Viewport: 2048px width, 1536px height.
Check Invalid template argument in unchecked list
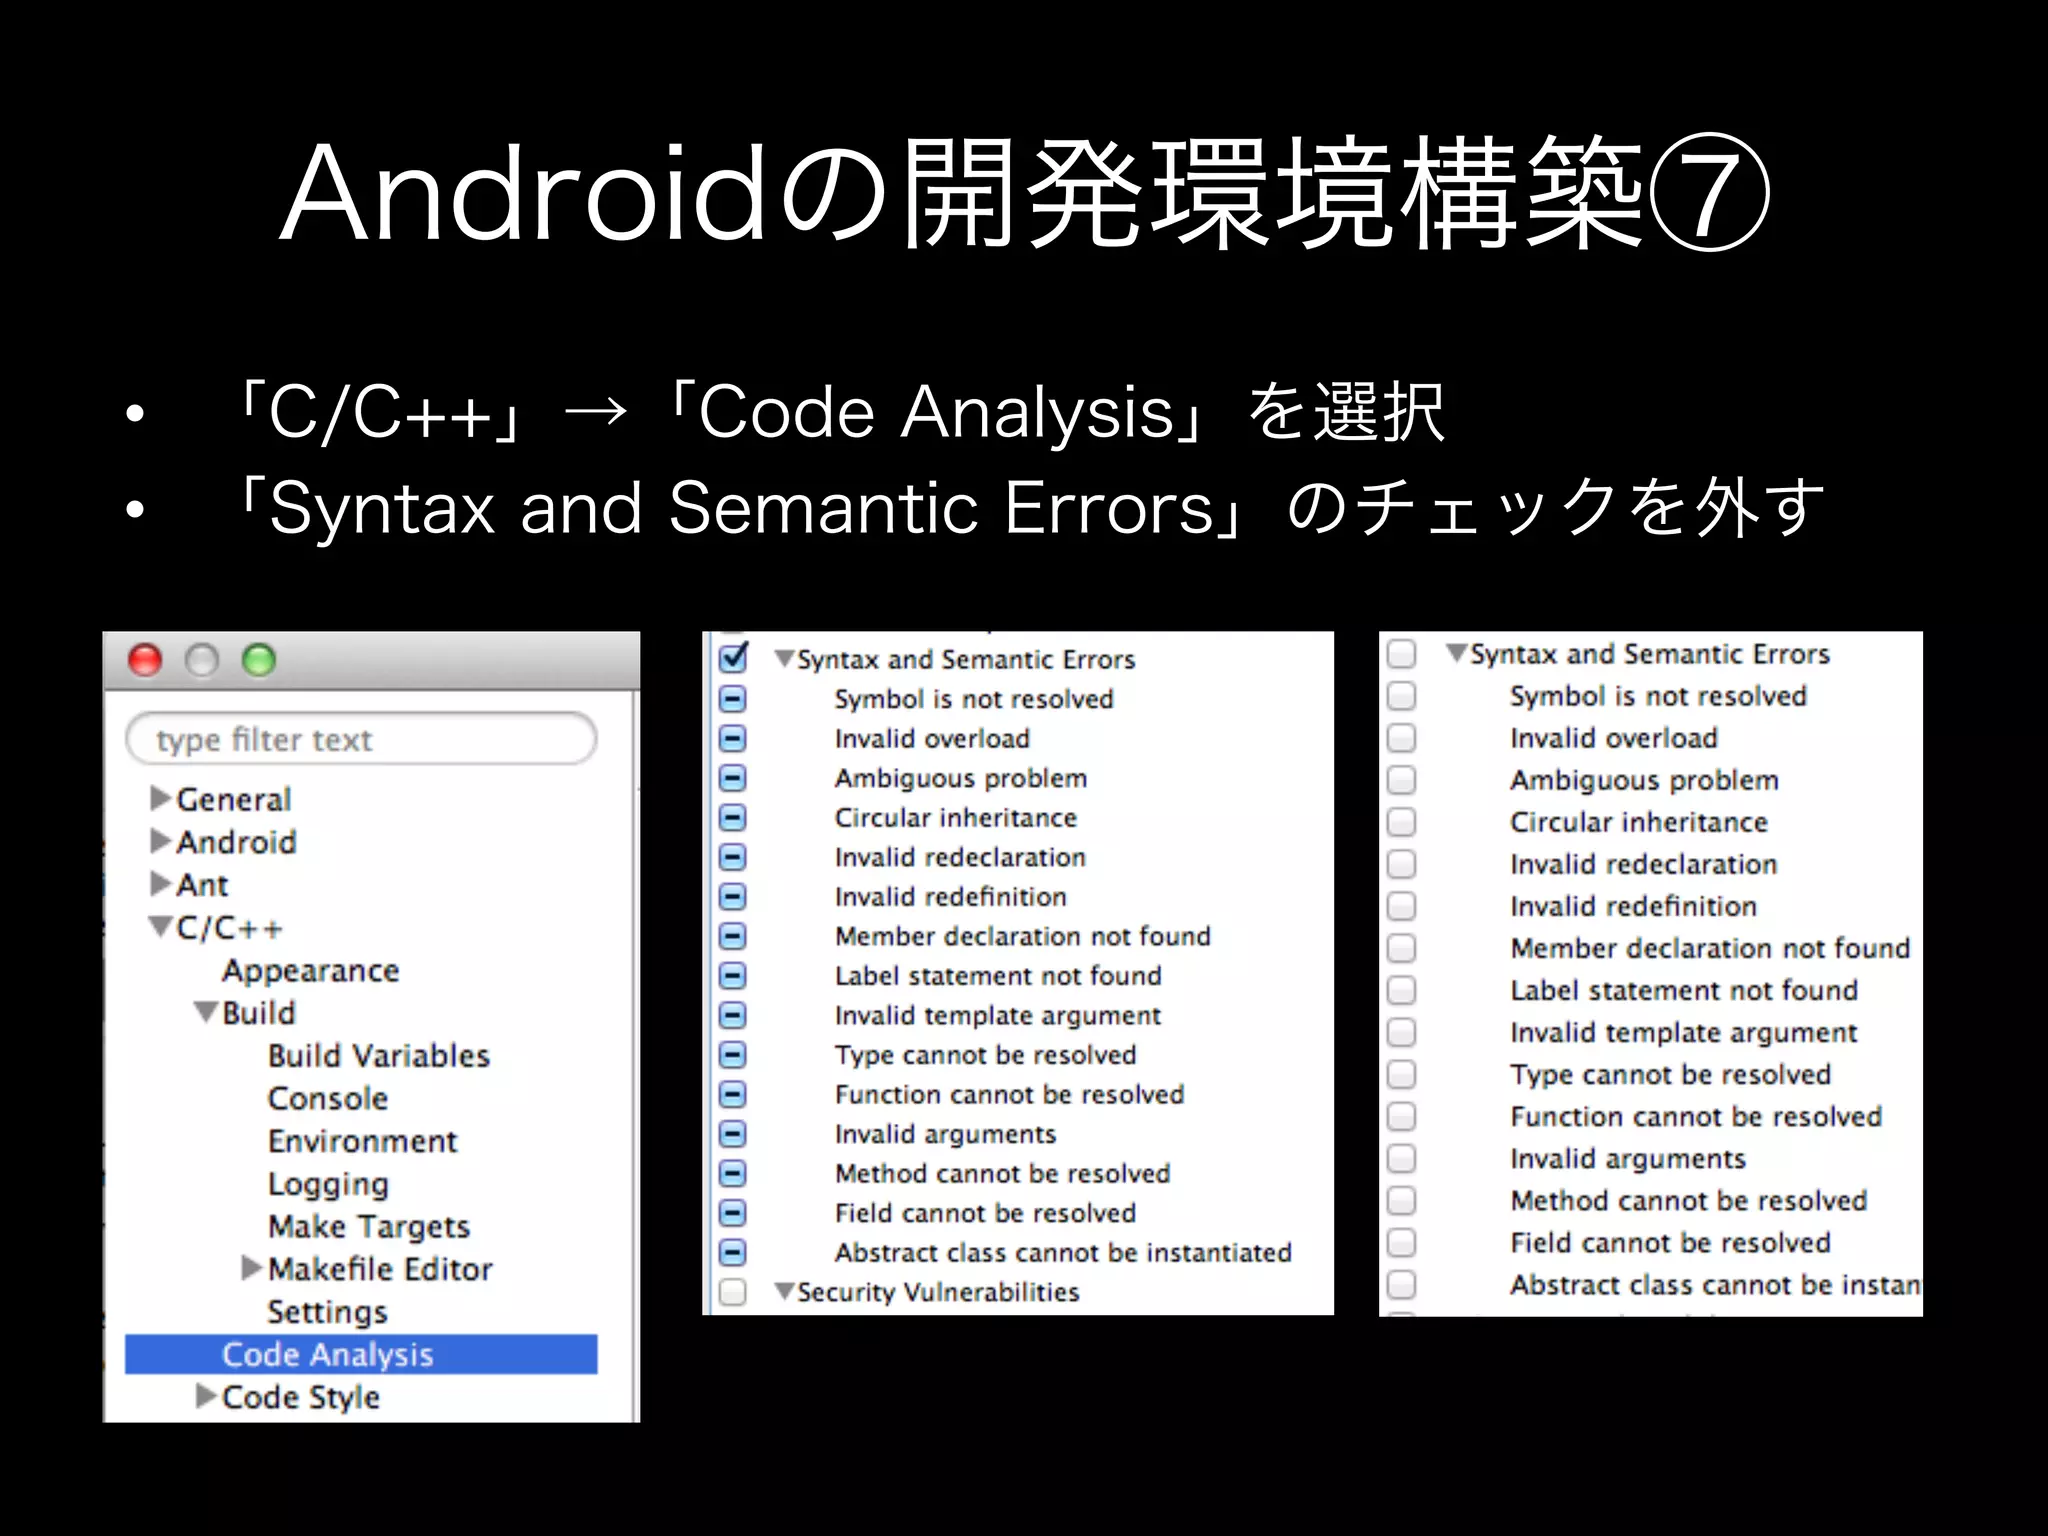click(x=1401, y=1032)
